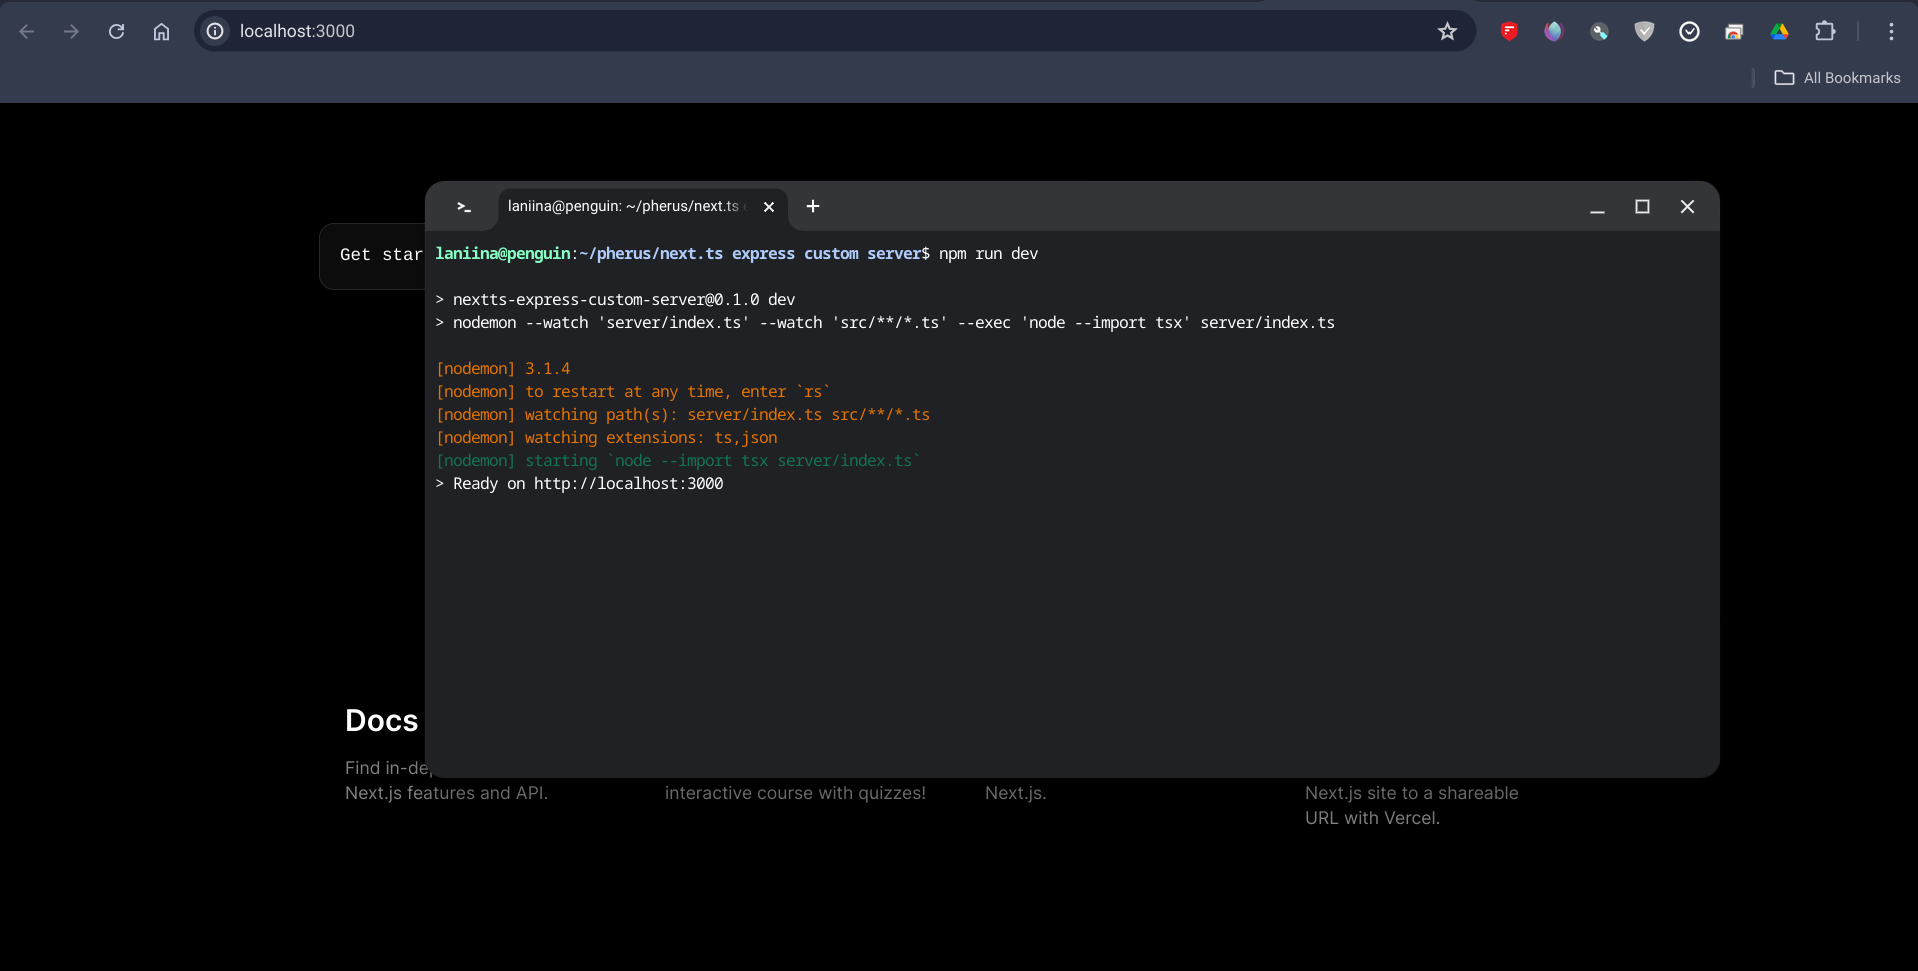Click the http://localhost:3000 URL in terminal

coord(628,484)
